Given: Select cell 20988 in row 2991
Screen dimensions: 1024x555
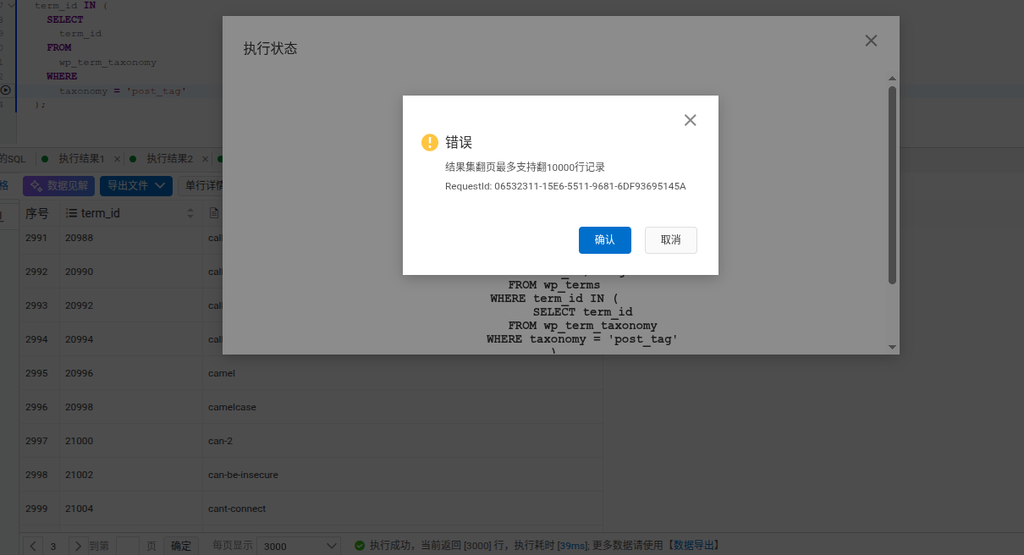Looking at the screenshot, I should (131, 238).
